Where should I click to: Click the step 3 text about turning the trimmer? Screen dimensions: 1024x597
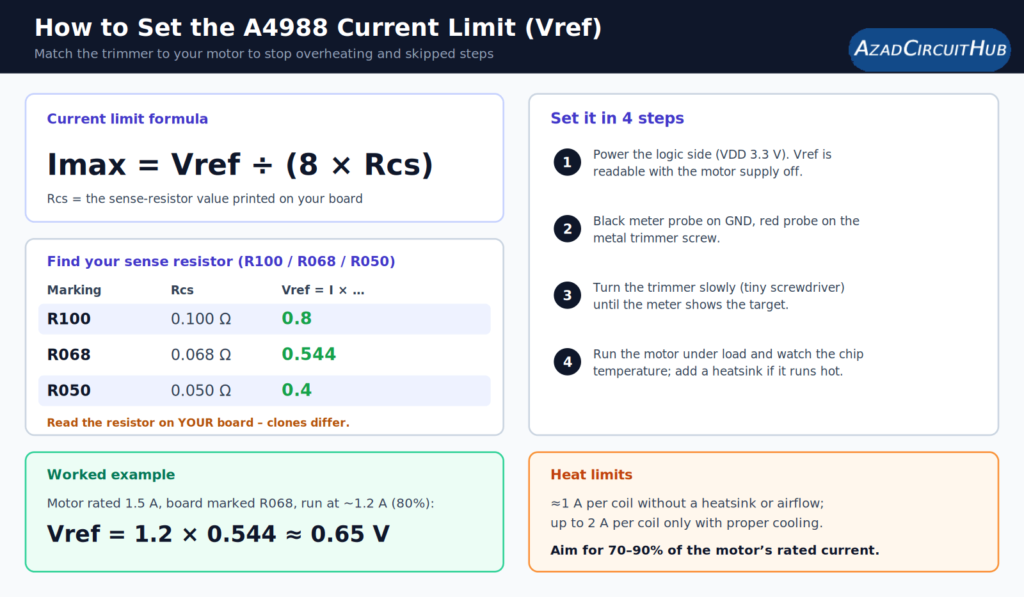[x=718, y=296]
